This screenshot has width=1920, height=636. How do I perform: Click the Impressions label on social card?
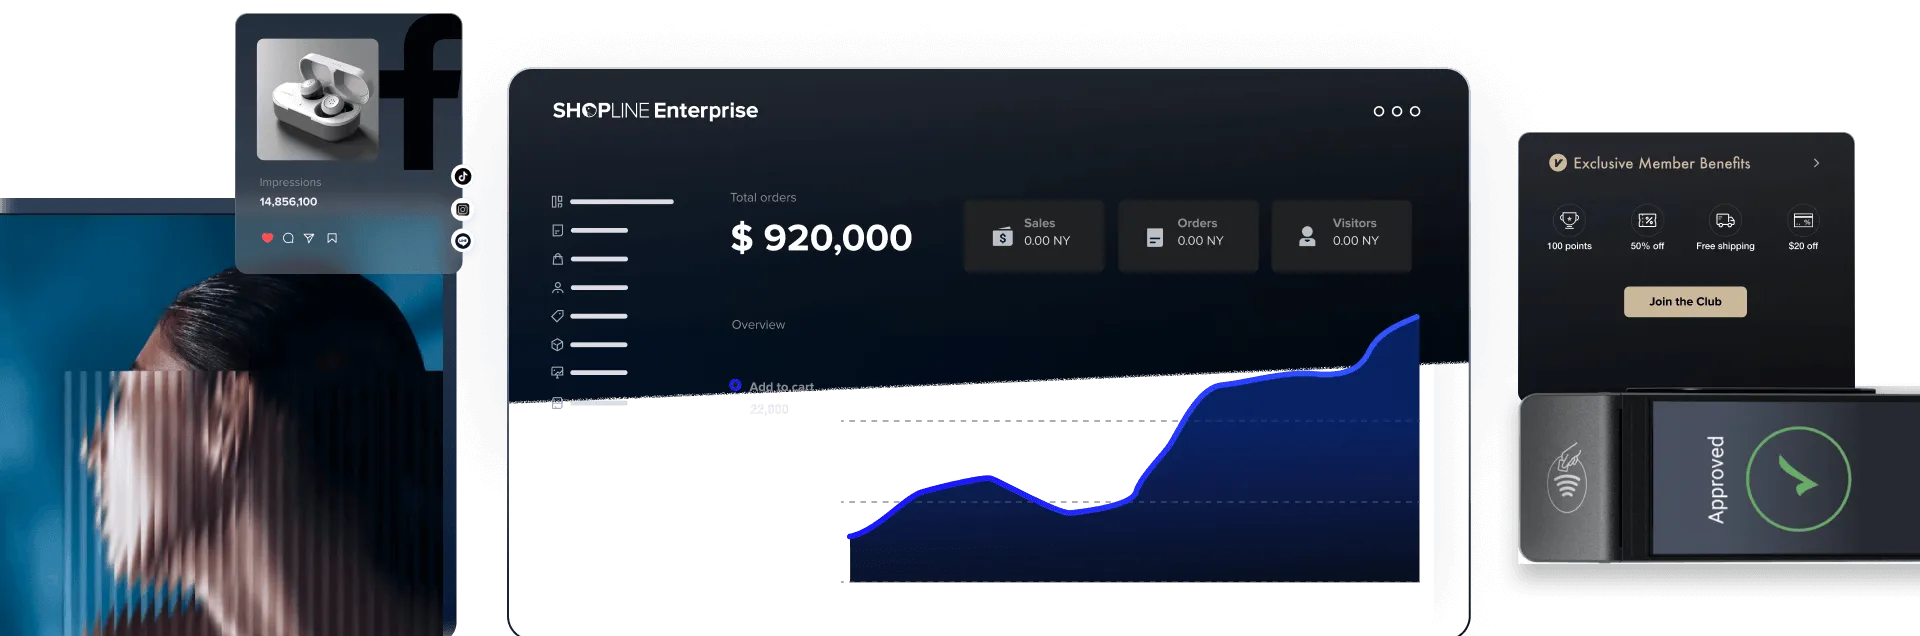(x=290, y=182)
